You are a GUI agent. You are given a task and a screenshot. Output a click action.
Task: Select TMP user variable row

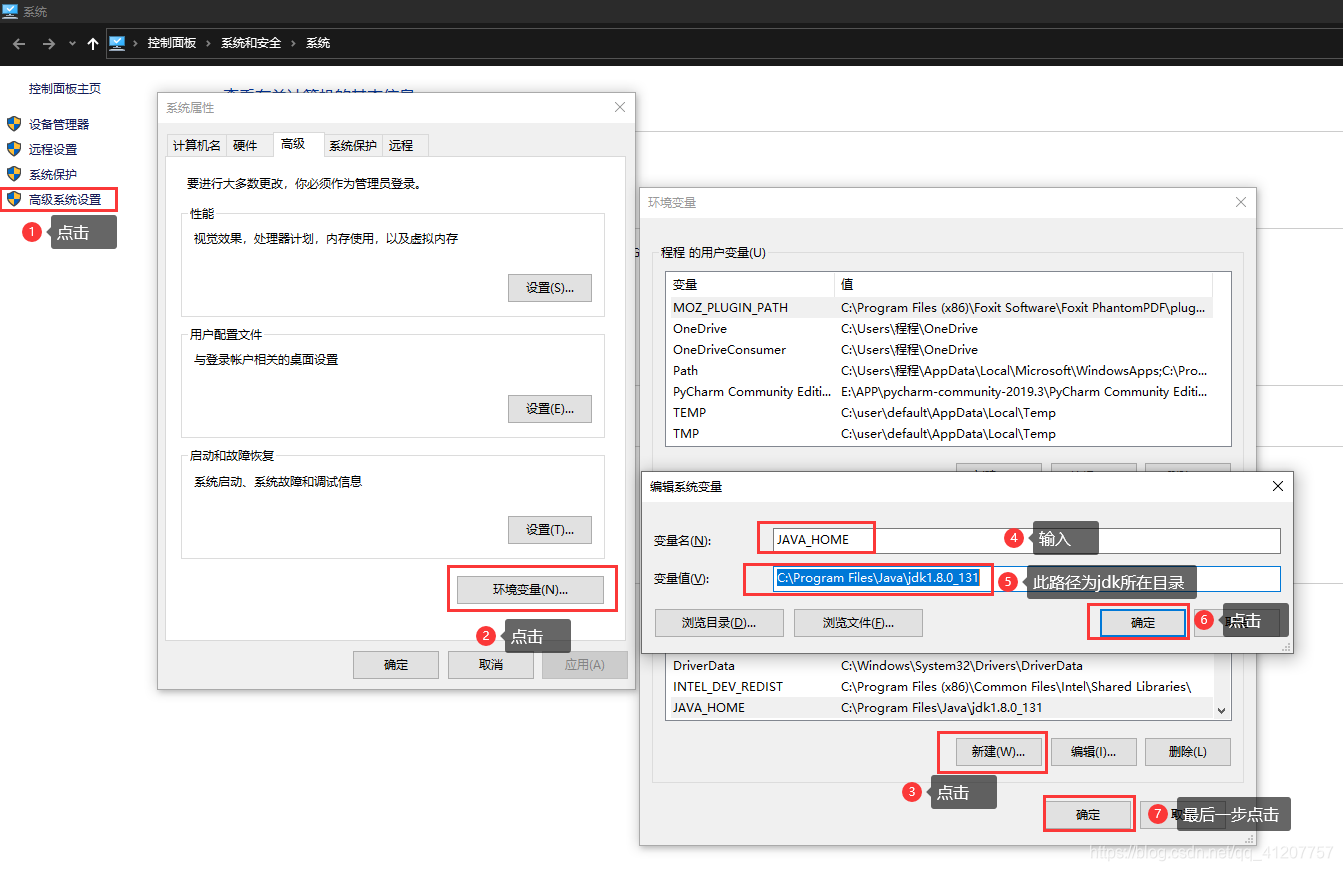[x=939, y=434]
